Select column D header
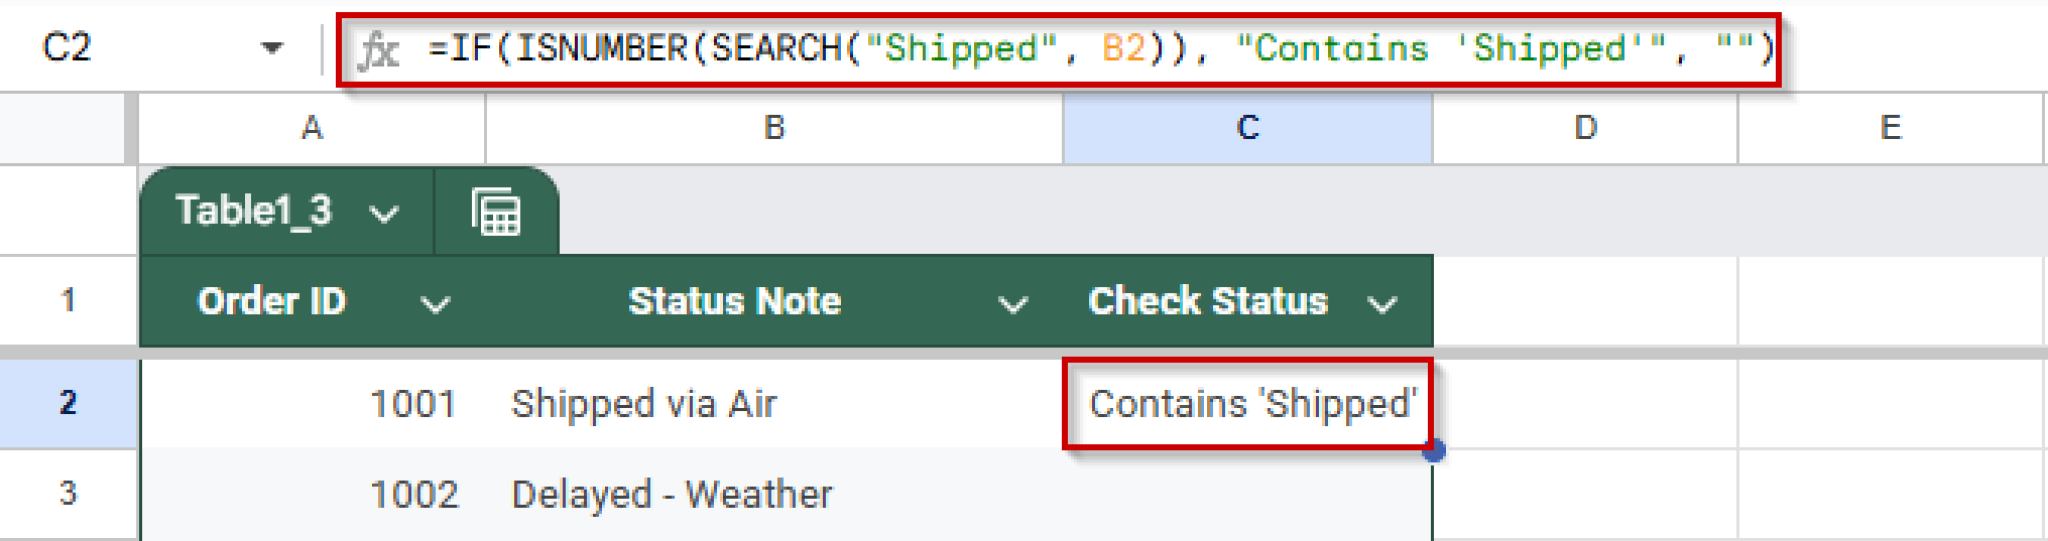 click(x=1585, y=128)
